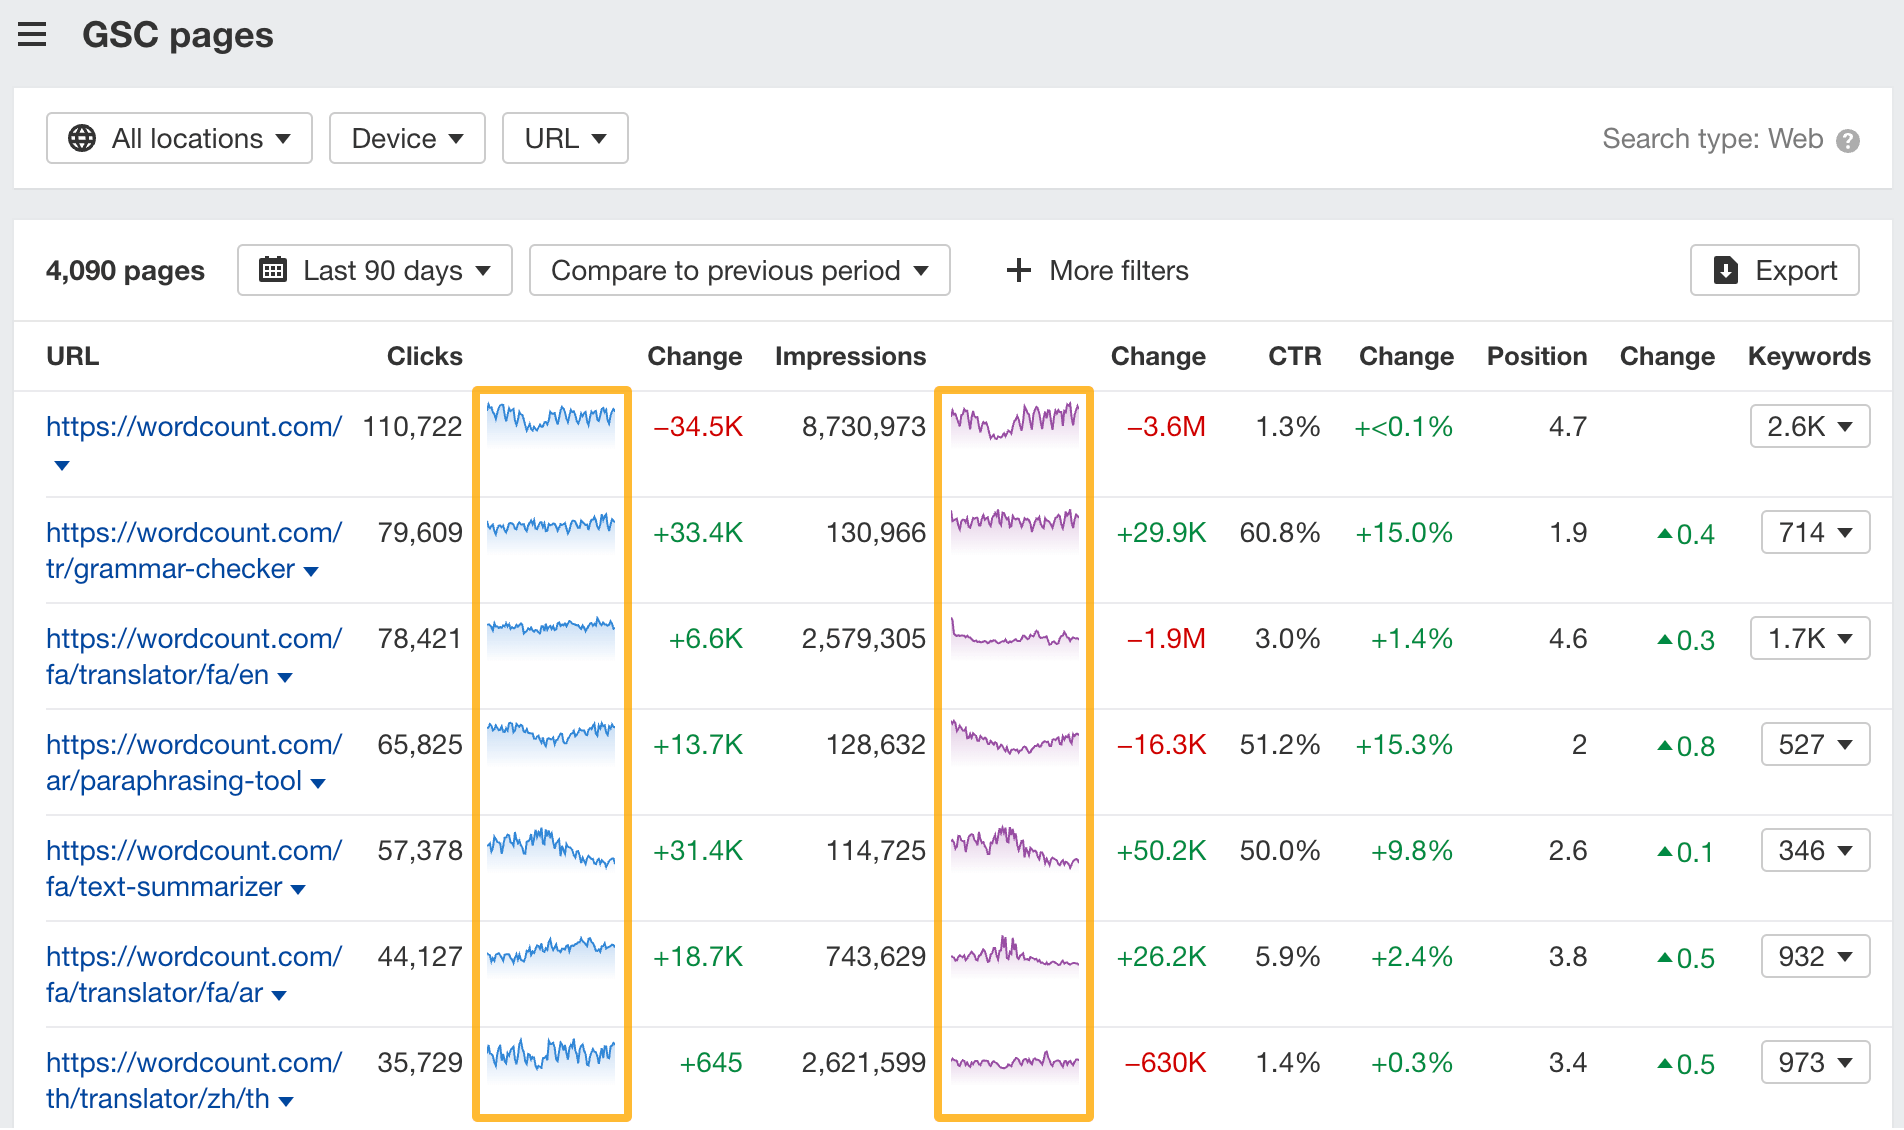Open the tr/grammar-checker page link

coord(170,568)
